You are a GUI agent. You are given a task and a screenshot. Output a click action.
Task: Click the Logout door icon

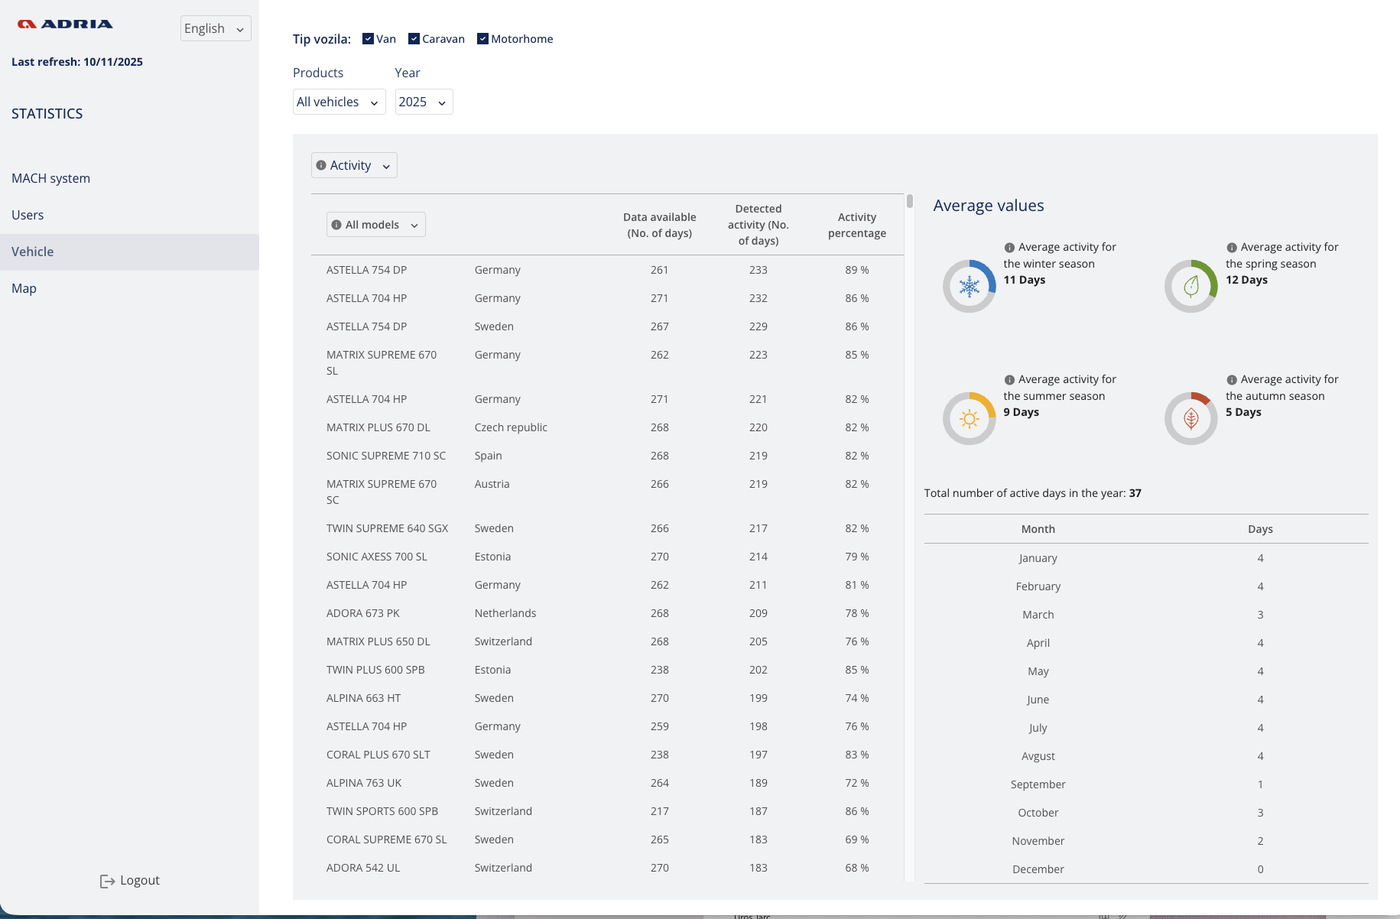[107, 881]
